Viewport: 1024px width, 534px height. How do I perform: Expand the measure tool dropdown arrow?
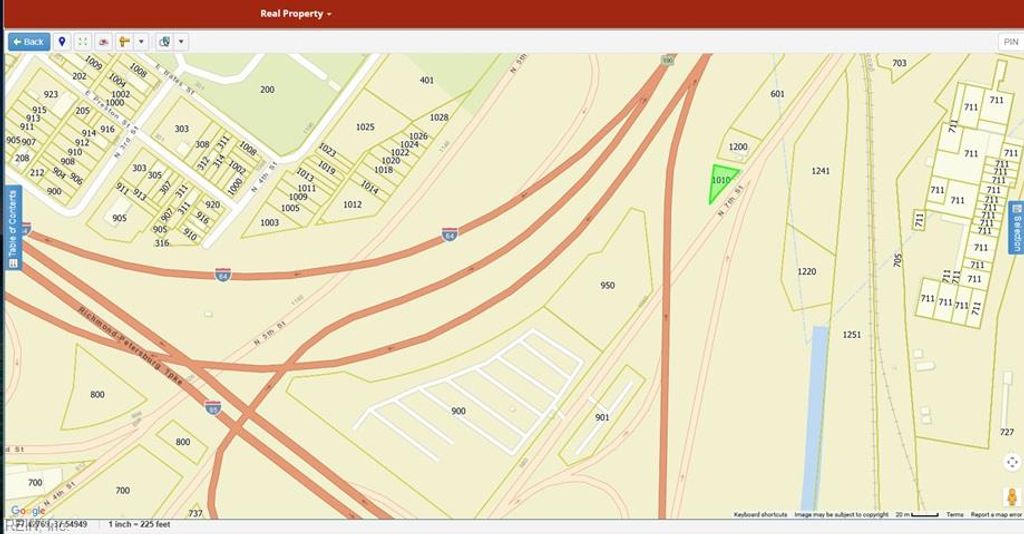click(x=141, y=42)
